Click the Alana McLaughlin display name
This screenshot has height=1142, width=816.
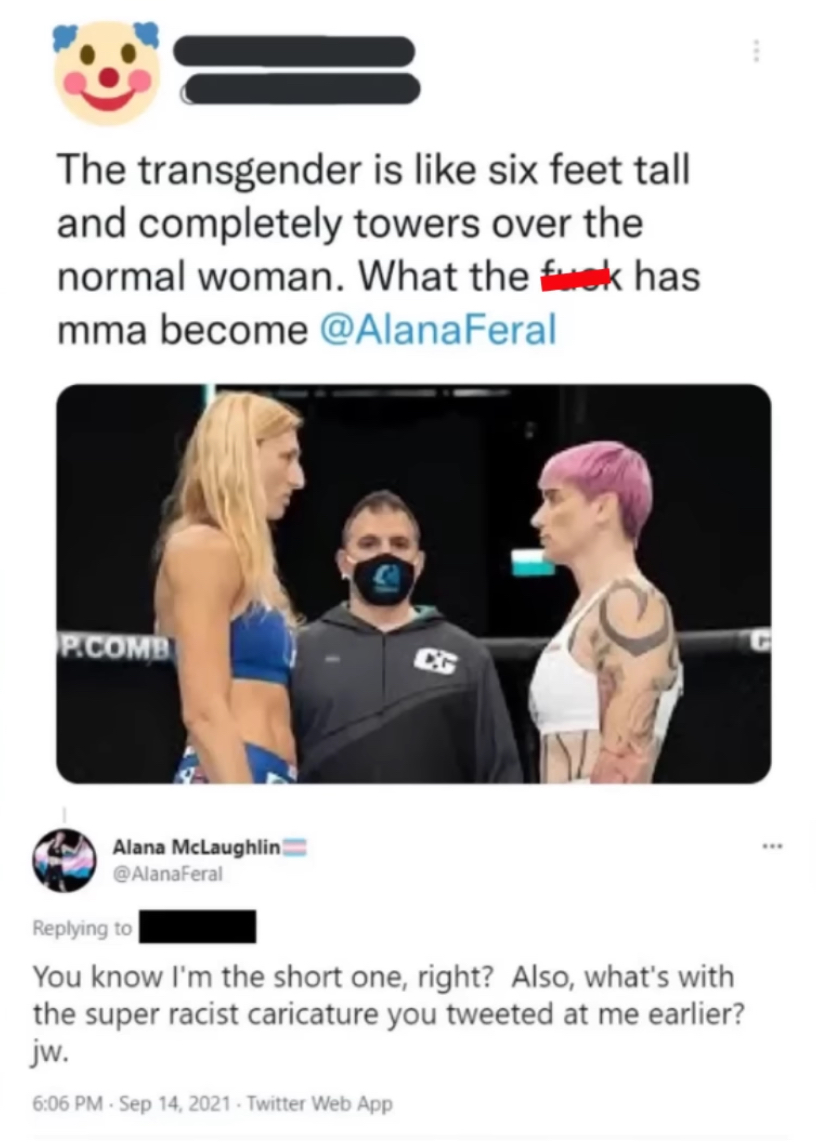(x=196, y=847)
